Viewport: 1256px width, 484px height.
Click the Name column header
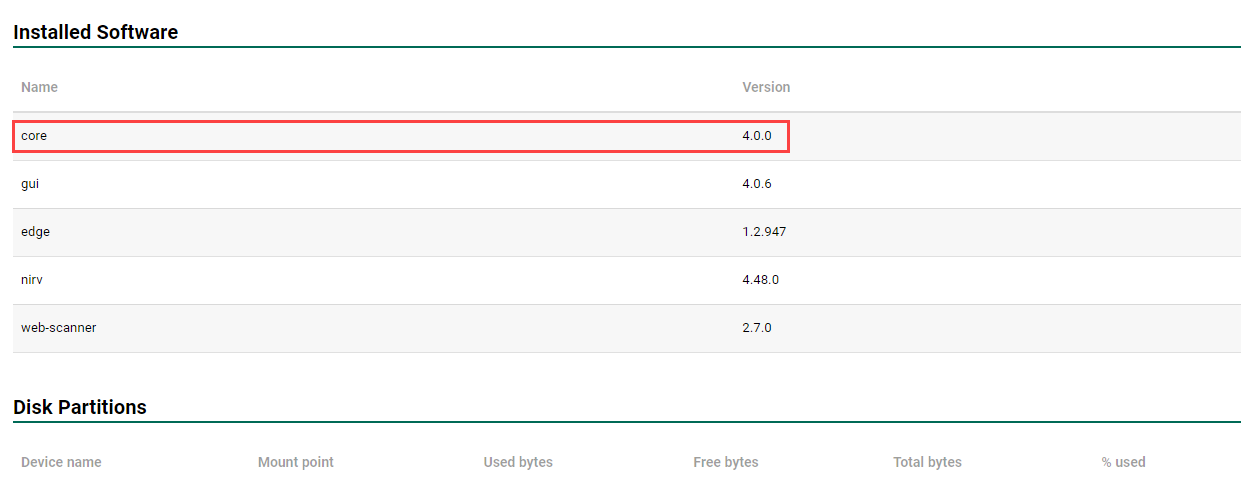point(39,87)
